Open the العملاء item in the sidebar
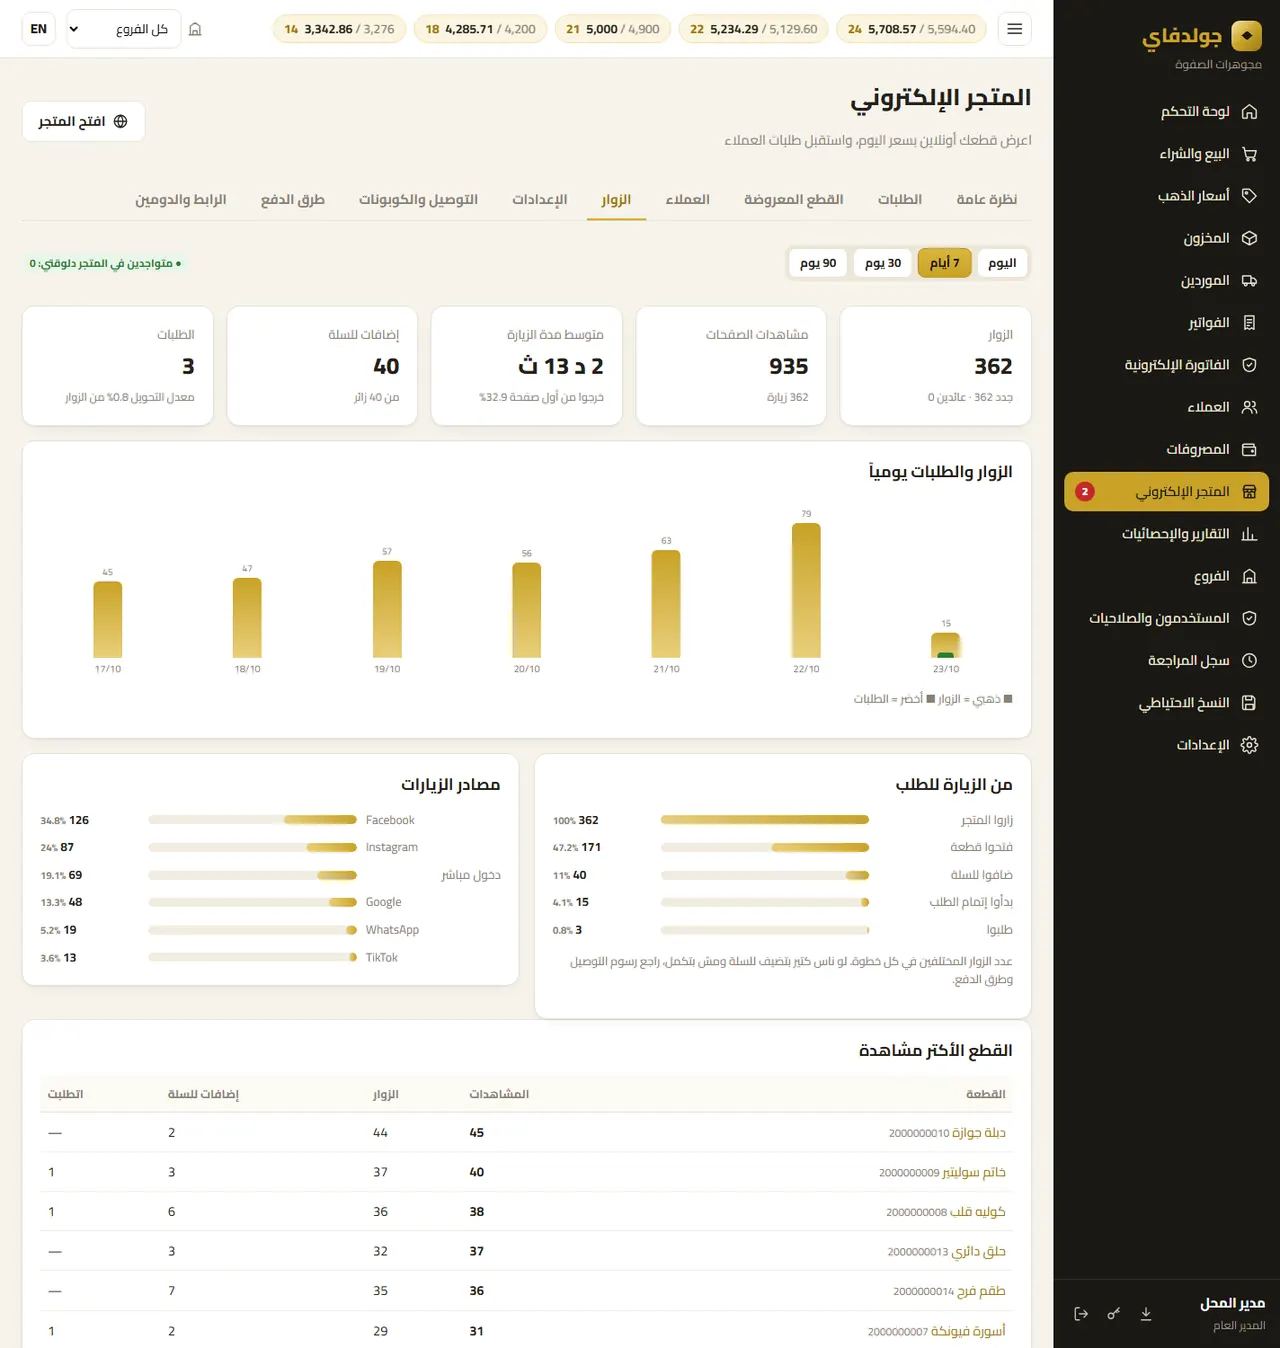Image resolution: width=1280 pixels, height=1348 pixels. point(1166,407)
